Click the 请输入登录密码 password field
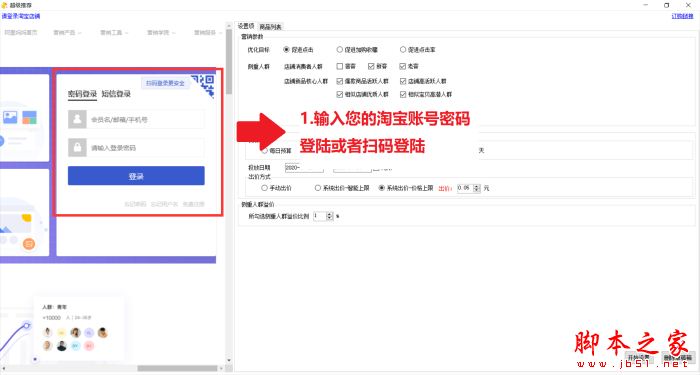The width and height of the screenshot is (700, 375). coord(146,147)
